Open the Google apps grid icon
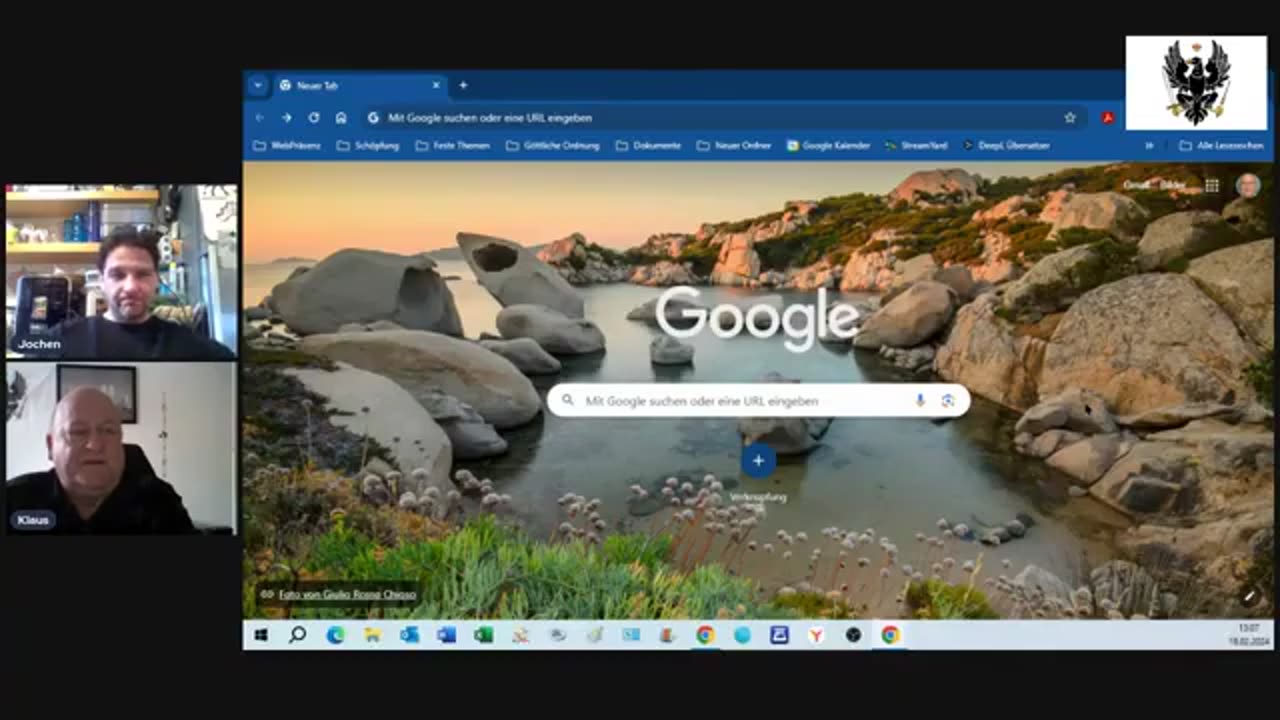Screen dimensions: 1280x720 coord(1212,185)
